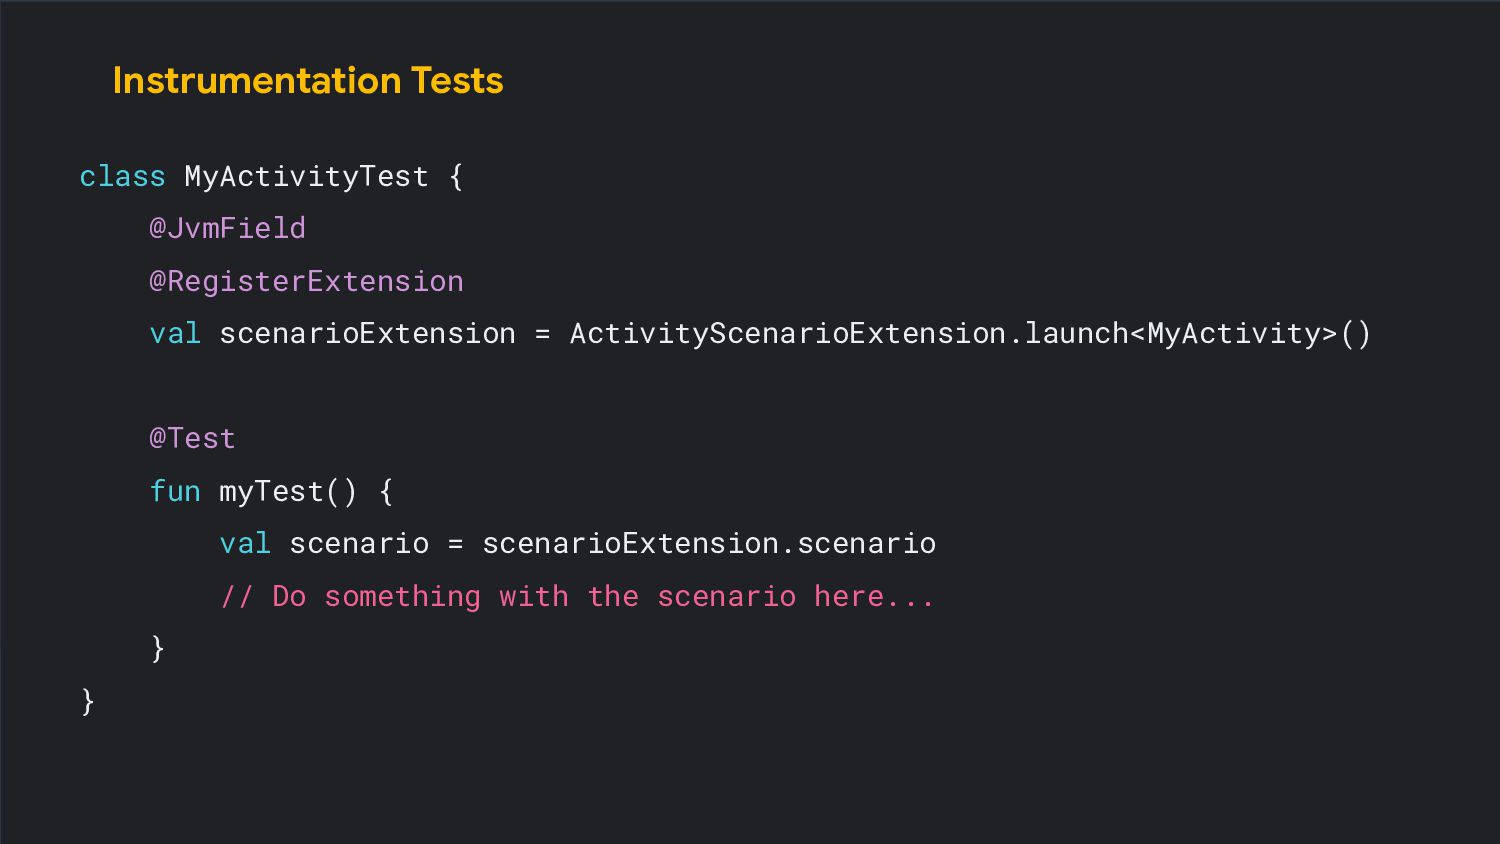Select the MyActivity type argument in angle brackets
1500x844 pixels.
(1241, 334)
